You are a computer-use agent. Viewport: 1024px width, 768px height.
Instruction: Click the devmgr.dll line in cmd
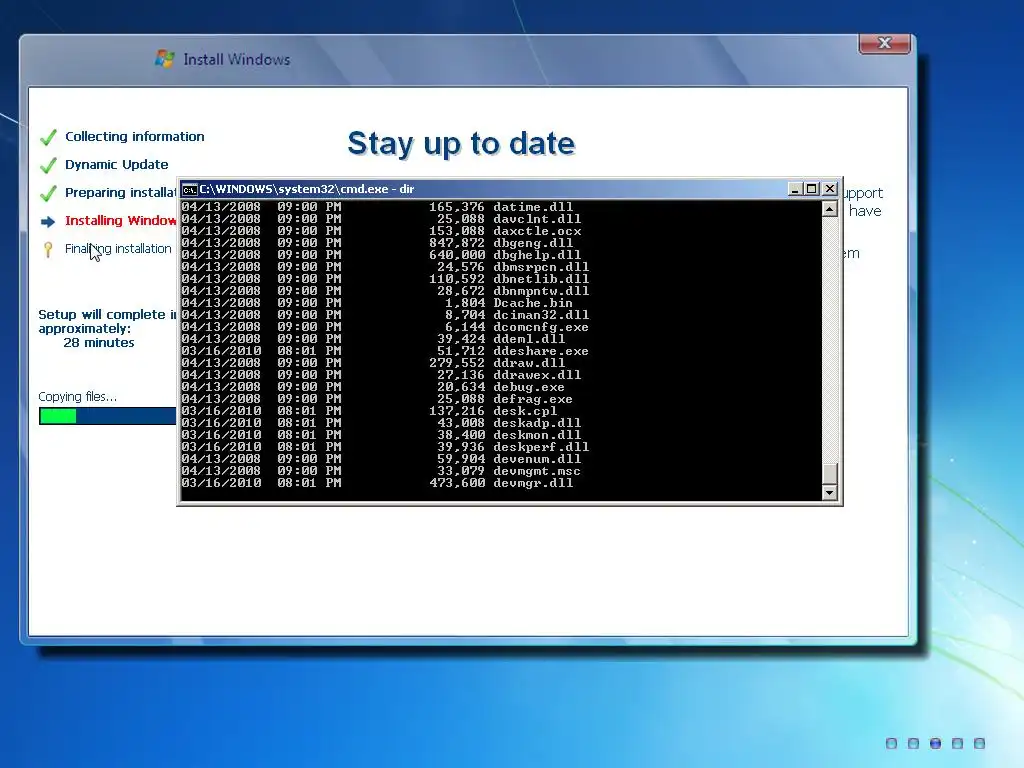click(x=377, y=483)
